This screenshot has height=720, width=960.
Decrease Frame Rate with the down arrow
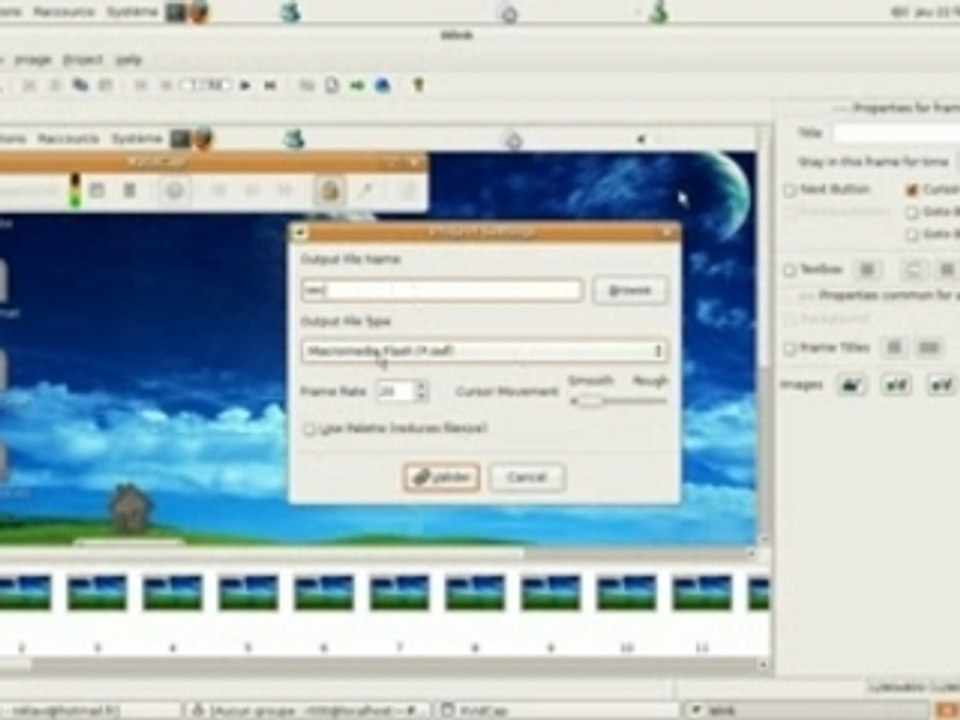pyautogui.click(x=421, y=397)
